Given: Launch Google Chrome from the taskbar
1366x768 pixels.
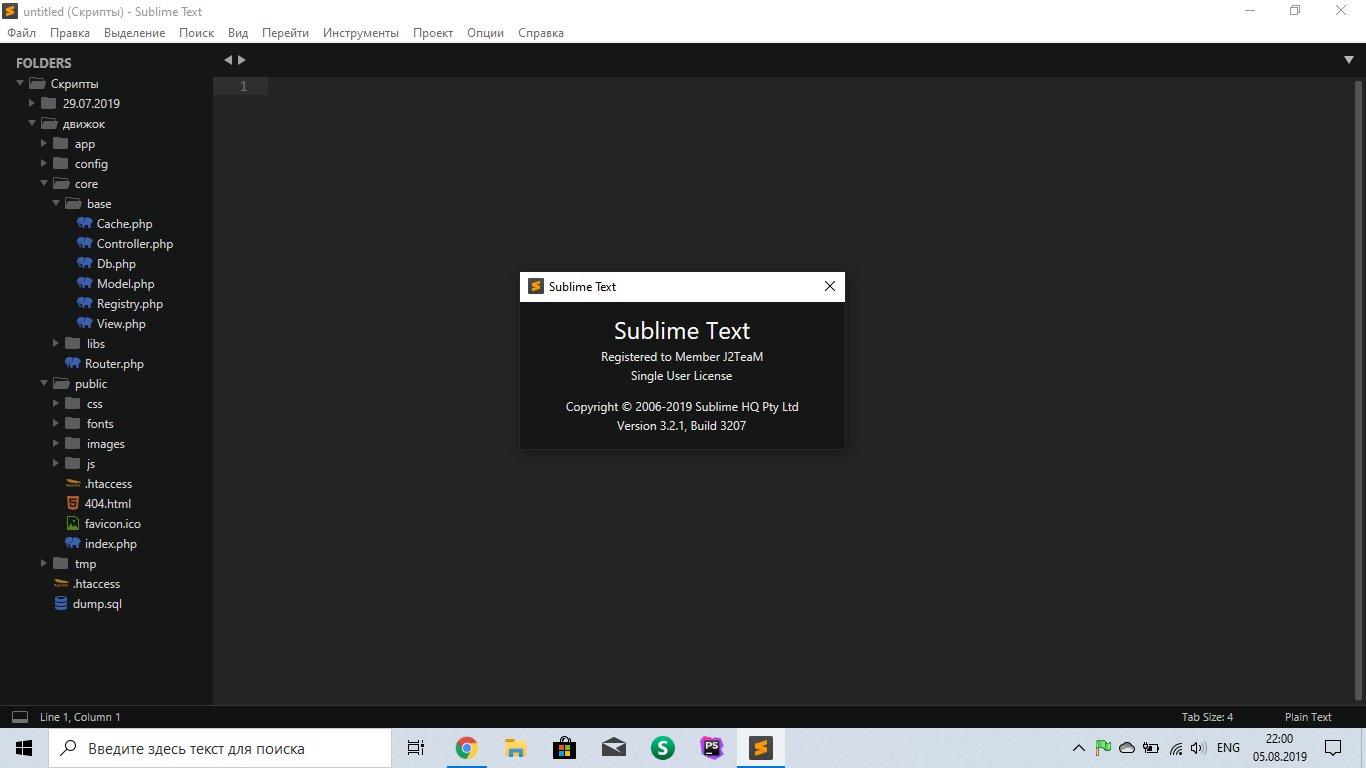Looking at the screenshot, I should (x=466, y=748).
